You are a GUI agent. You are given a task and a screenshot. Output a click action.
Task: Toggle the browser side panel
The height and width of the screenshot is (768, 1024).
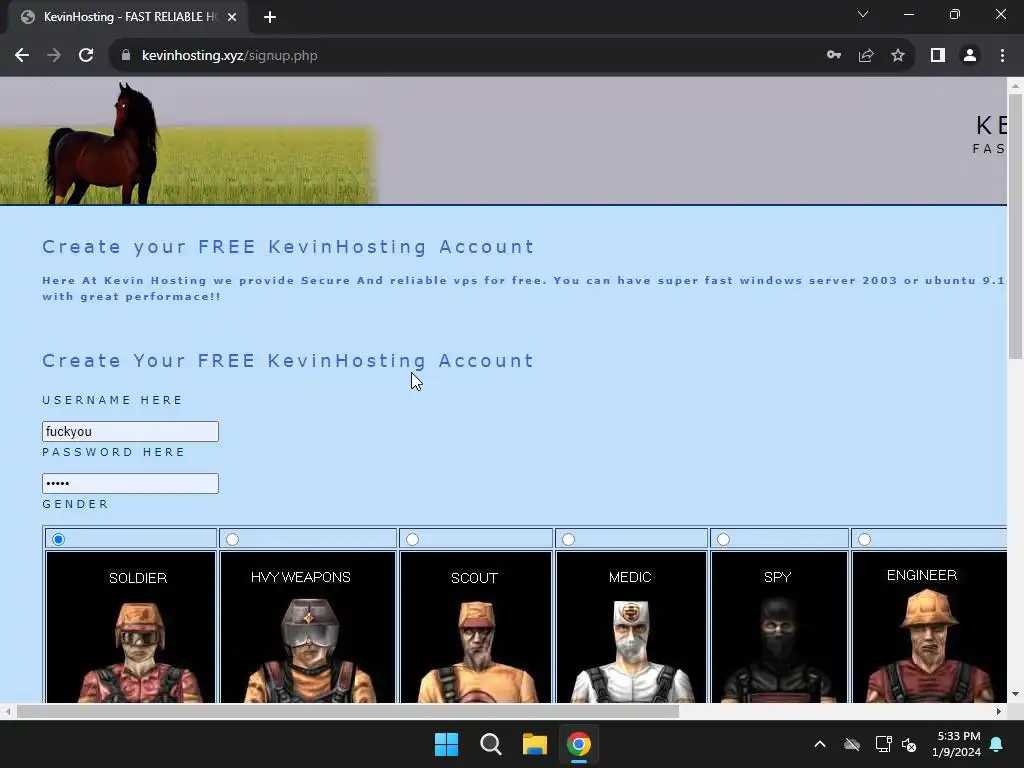tap(938, 56)
